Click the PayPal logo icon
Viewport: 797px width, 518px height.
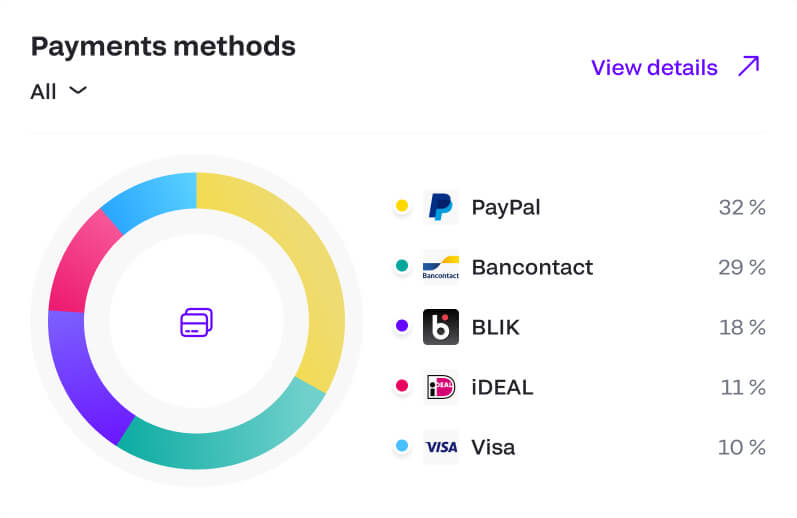coord(440,207)
